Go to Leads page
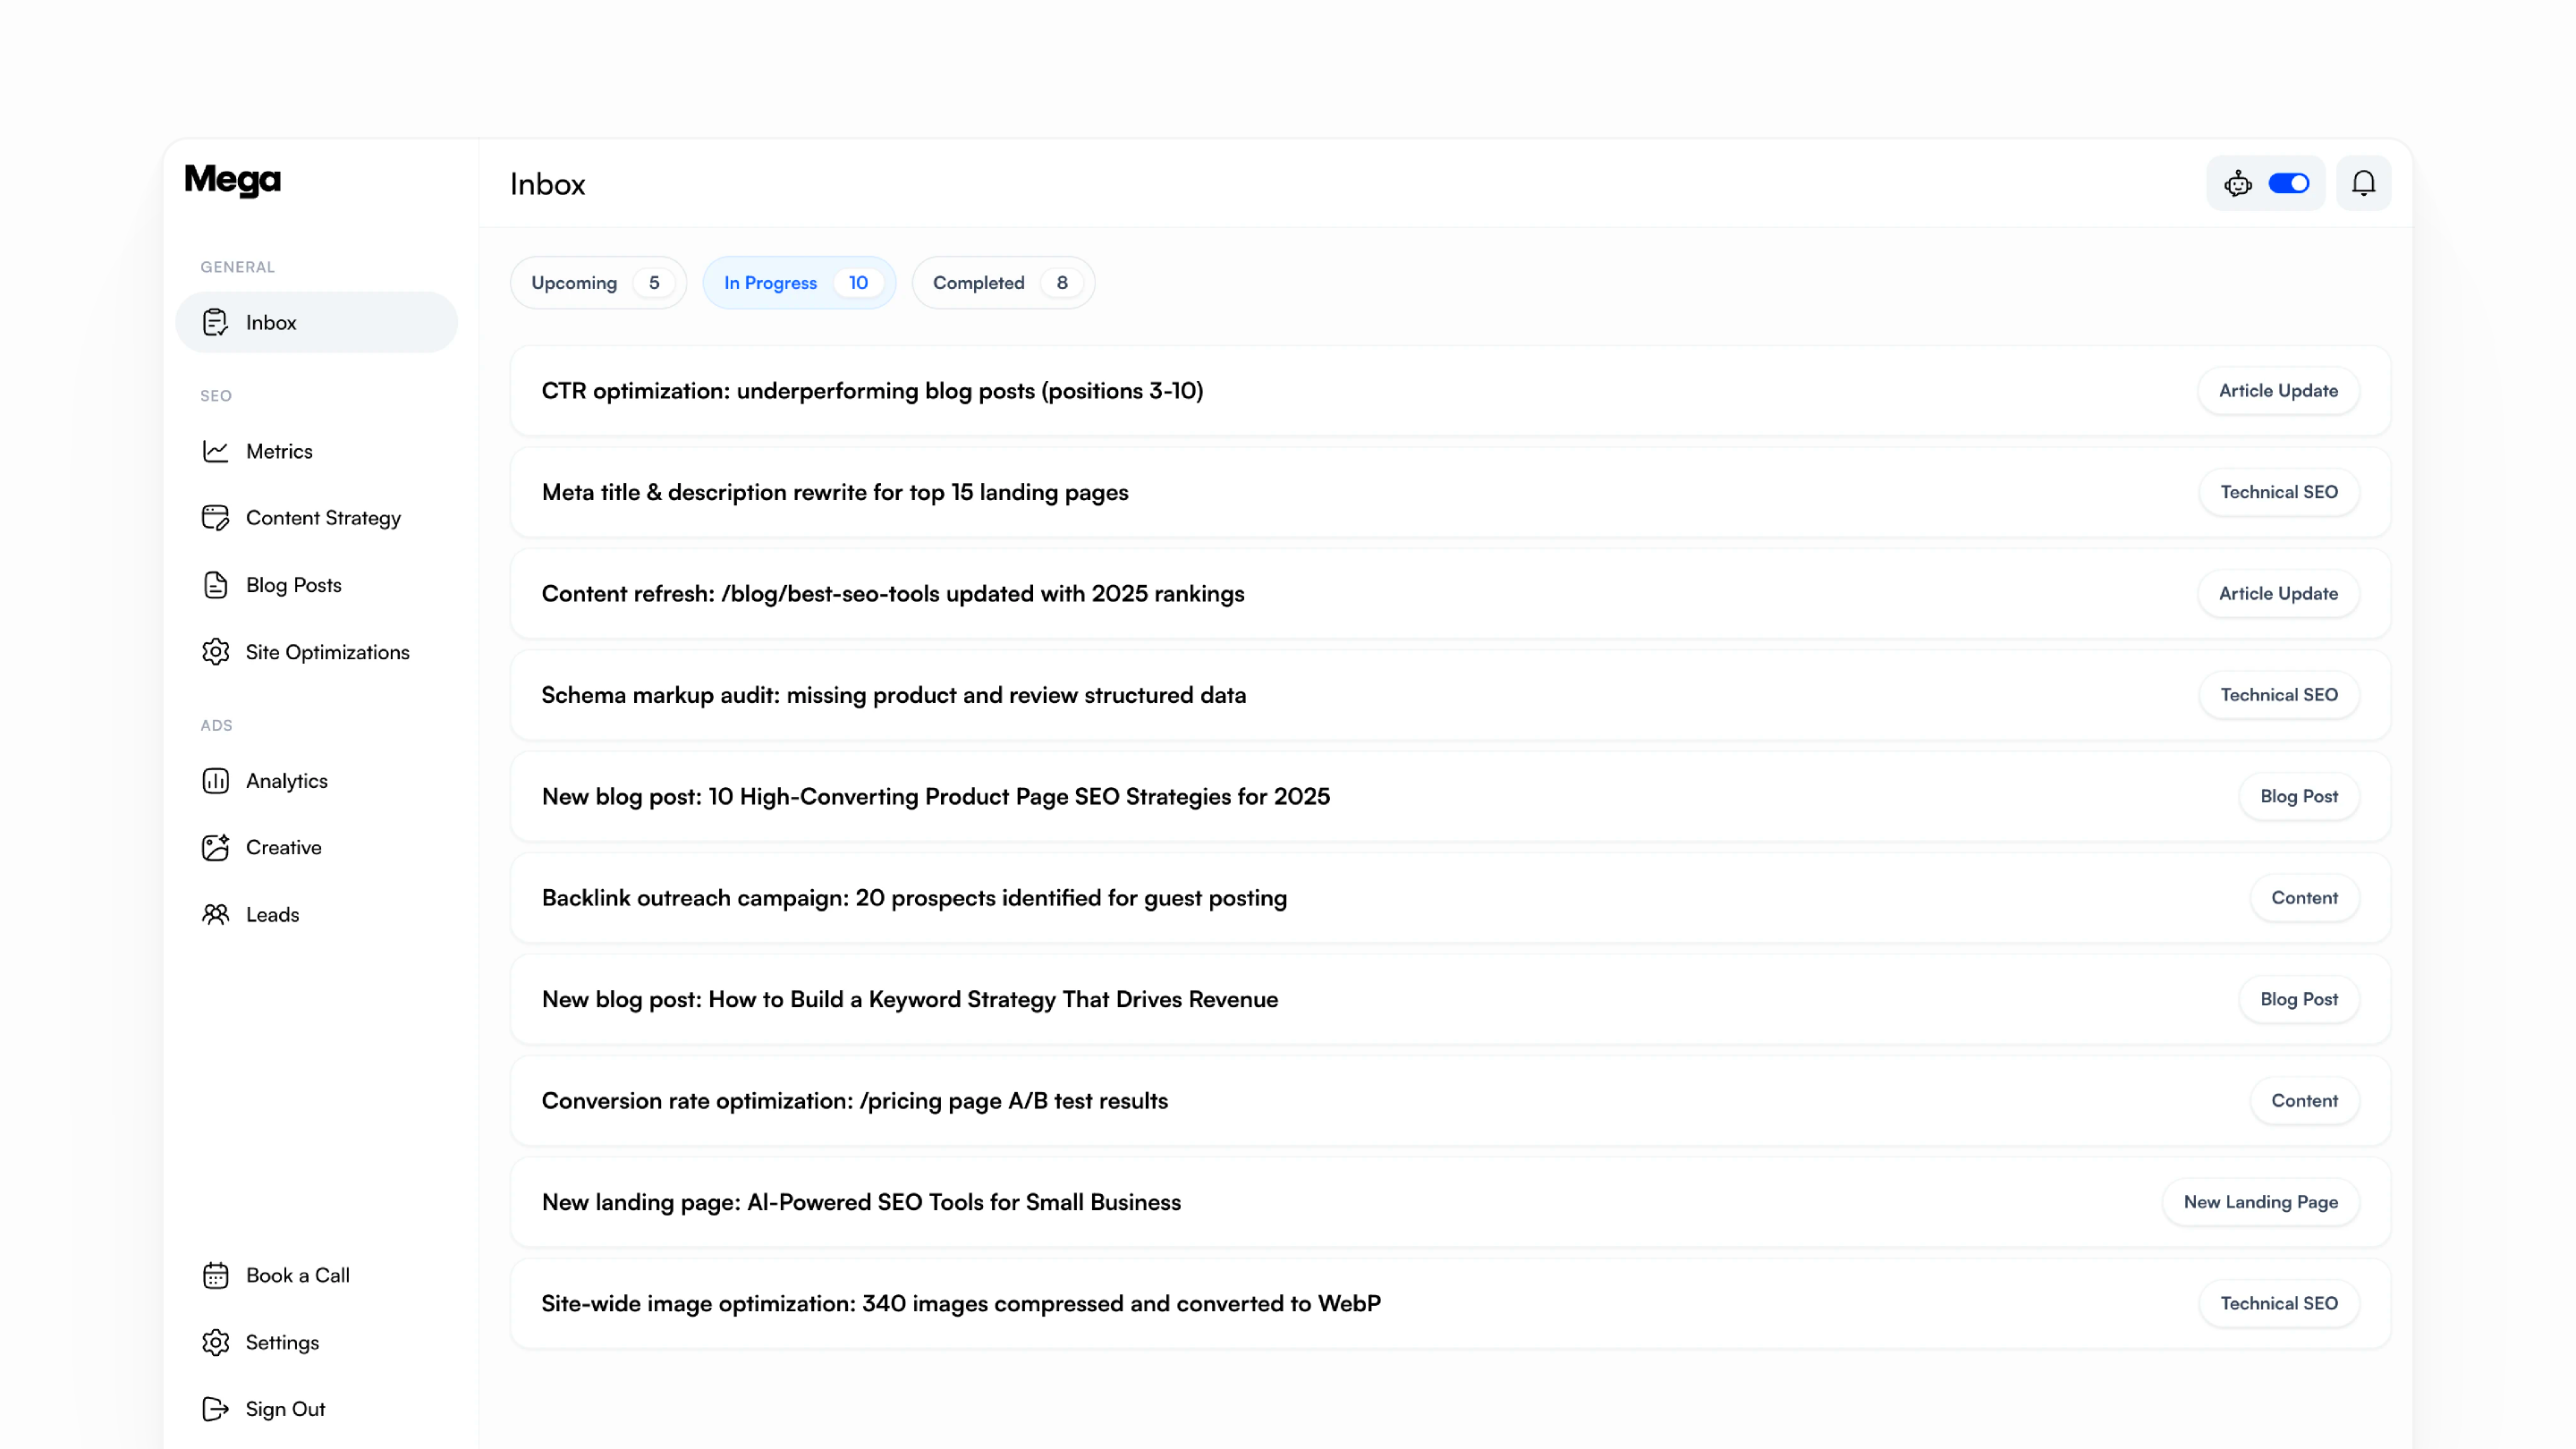2576x1449 pixels. (x=272, y=914)
